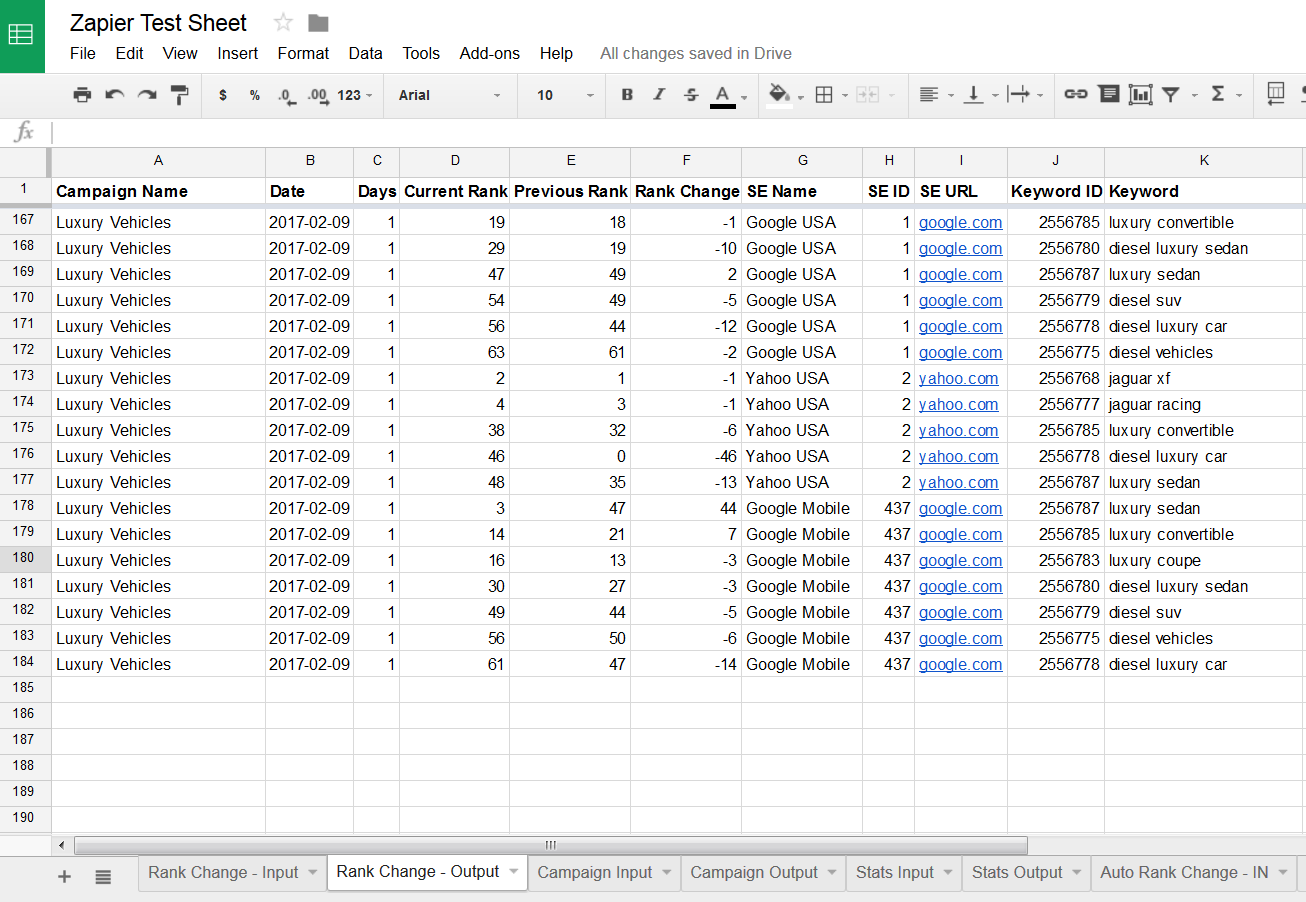Open the Functions sigma icon
Viewport: 1306px width, 902px height.
click(1218, 94)
